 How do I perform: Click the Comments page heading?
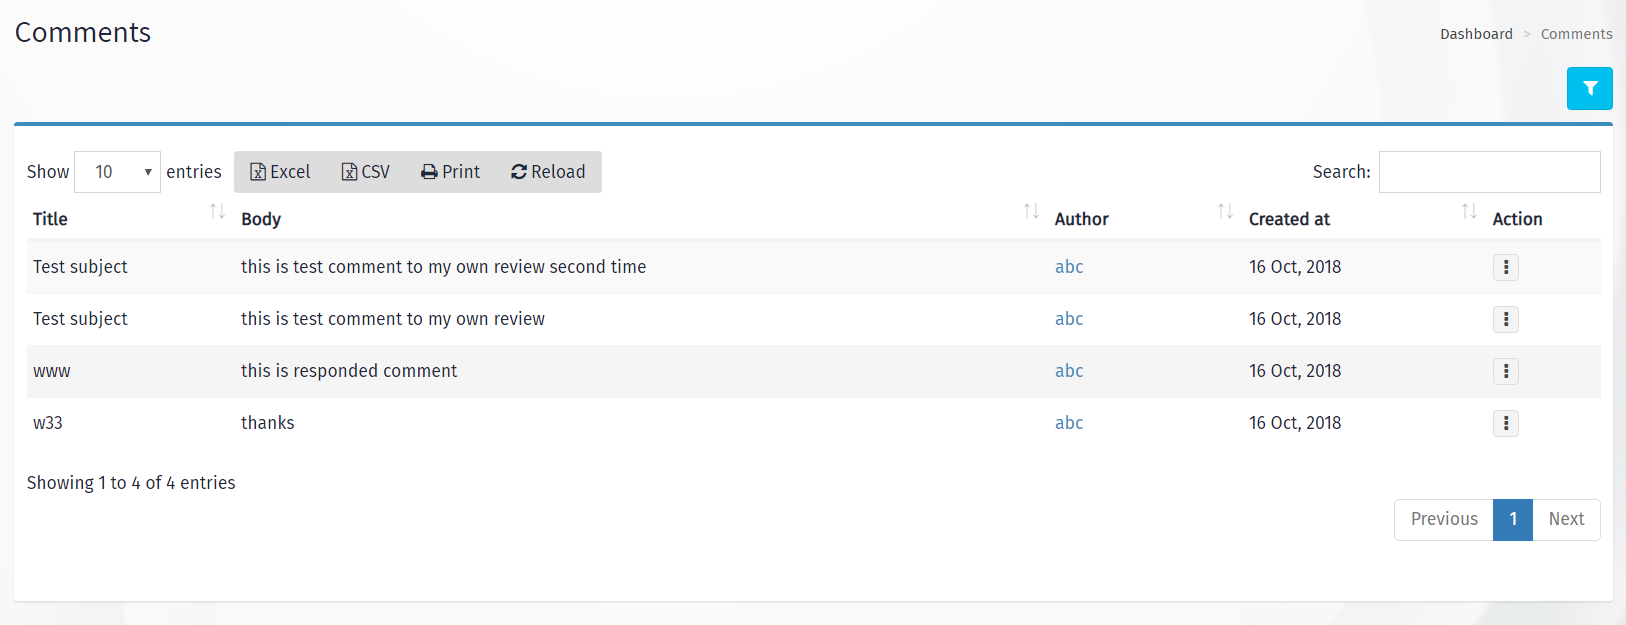pyautogui.click(x=83, y=33)
